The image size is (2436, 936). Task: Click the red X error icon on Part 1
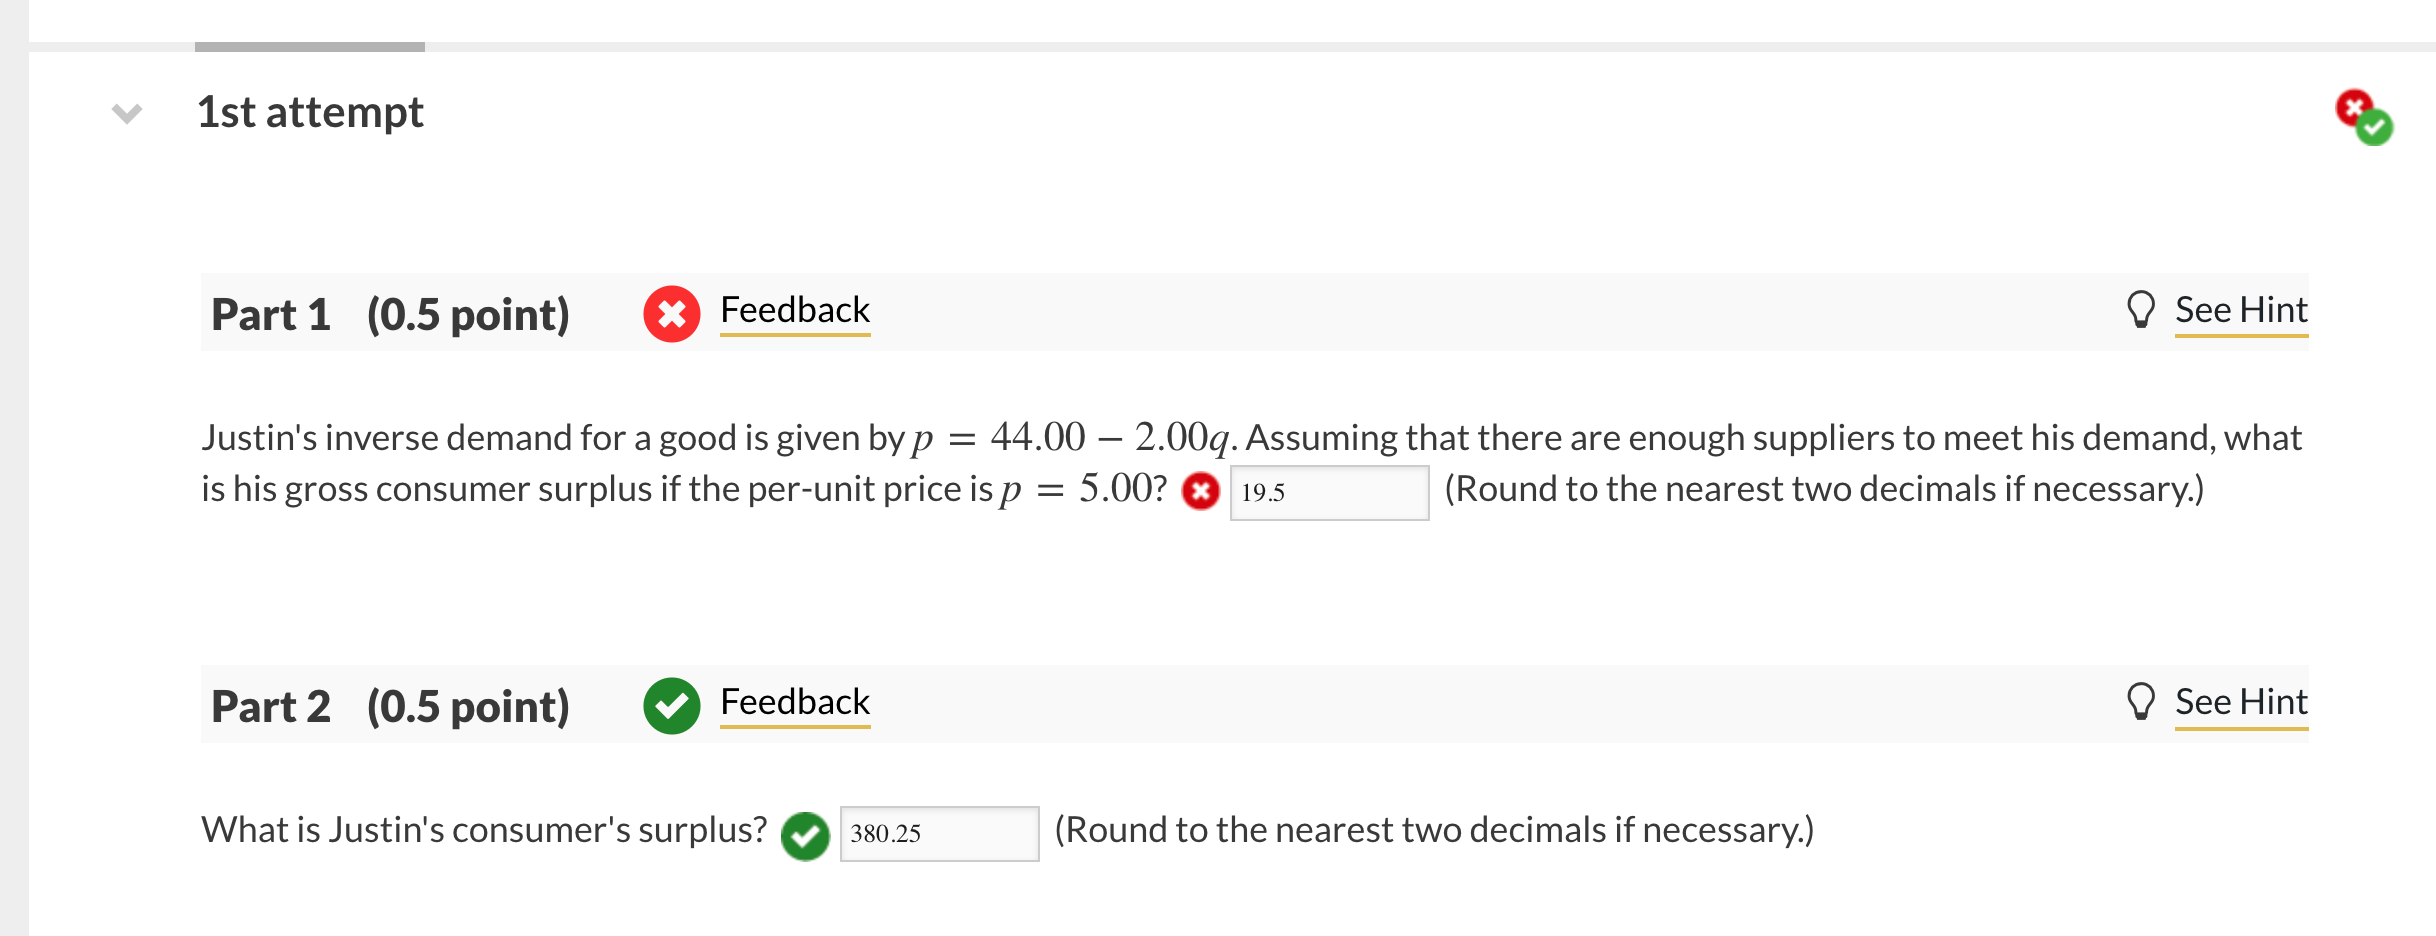671,313
